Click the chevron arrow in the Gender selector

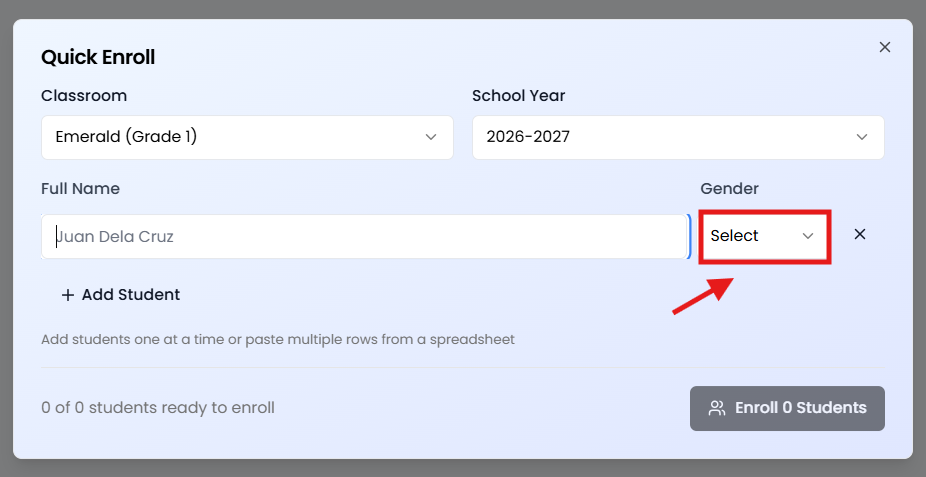click(x=808, y=236)
